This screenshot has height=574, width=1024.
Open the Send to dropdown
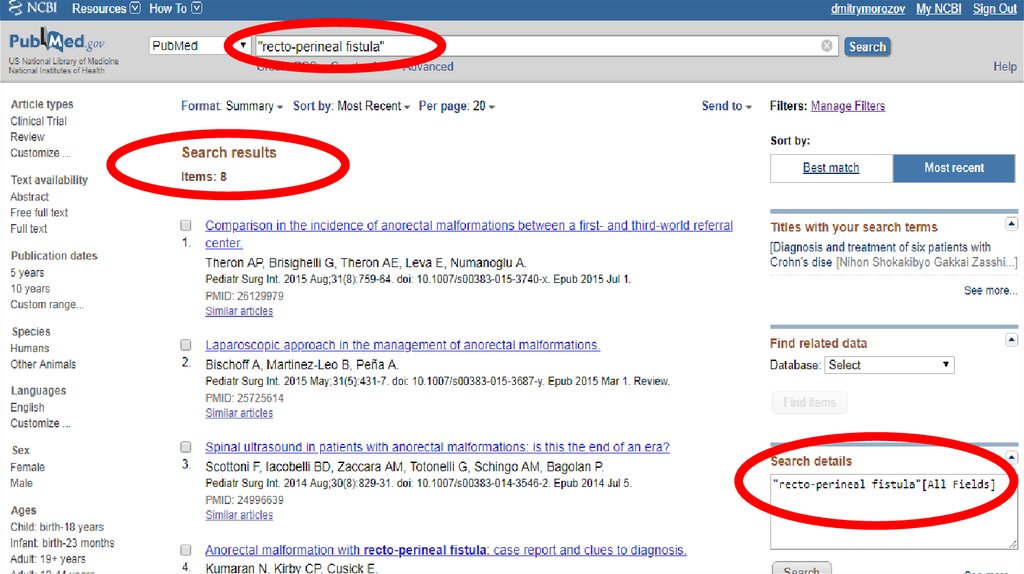(726, 106)
